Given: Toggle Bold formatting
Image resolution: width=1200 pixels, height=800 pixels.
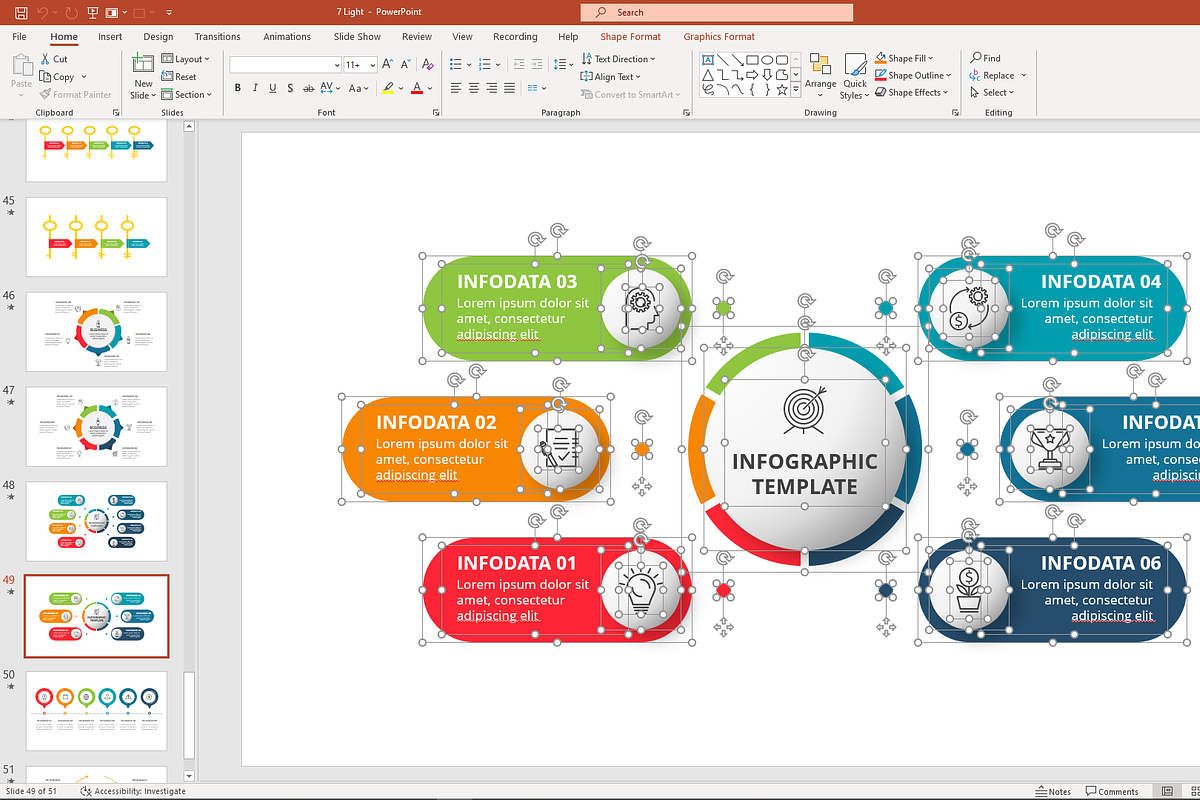Looking at the screenshot, I should pos(238,88).
